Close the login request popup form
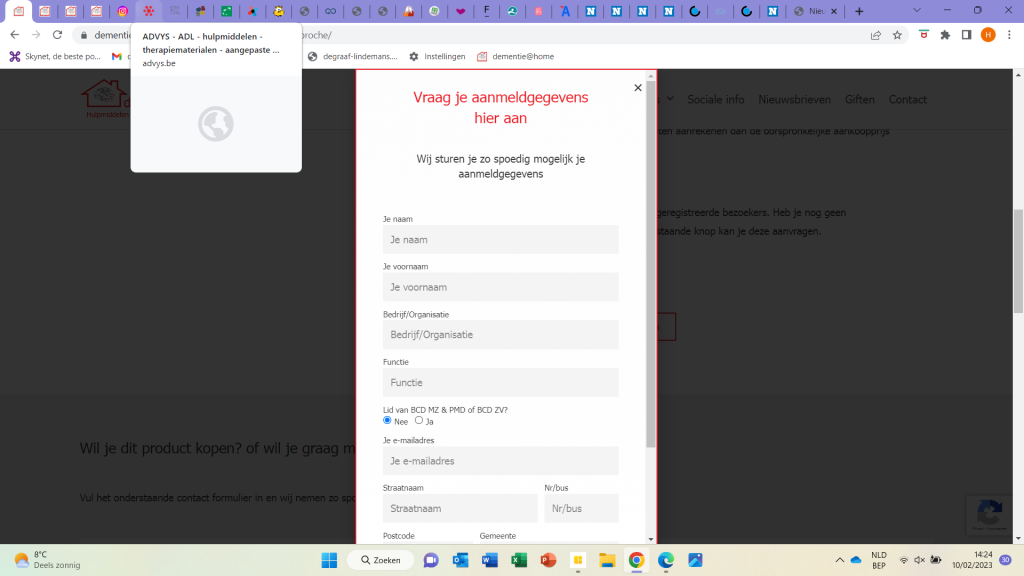This screenshot has height=576, width=1024. tap(638, 88)
